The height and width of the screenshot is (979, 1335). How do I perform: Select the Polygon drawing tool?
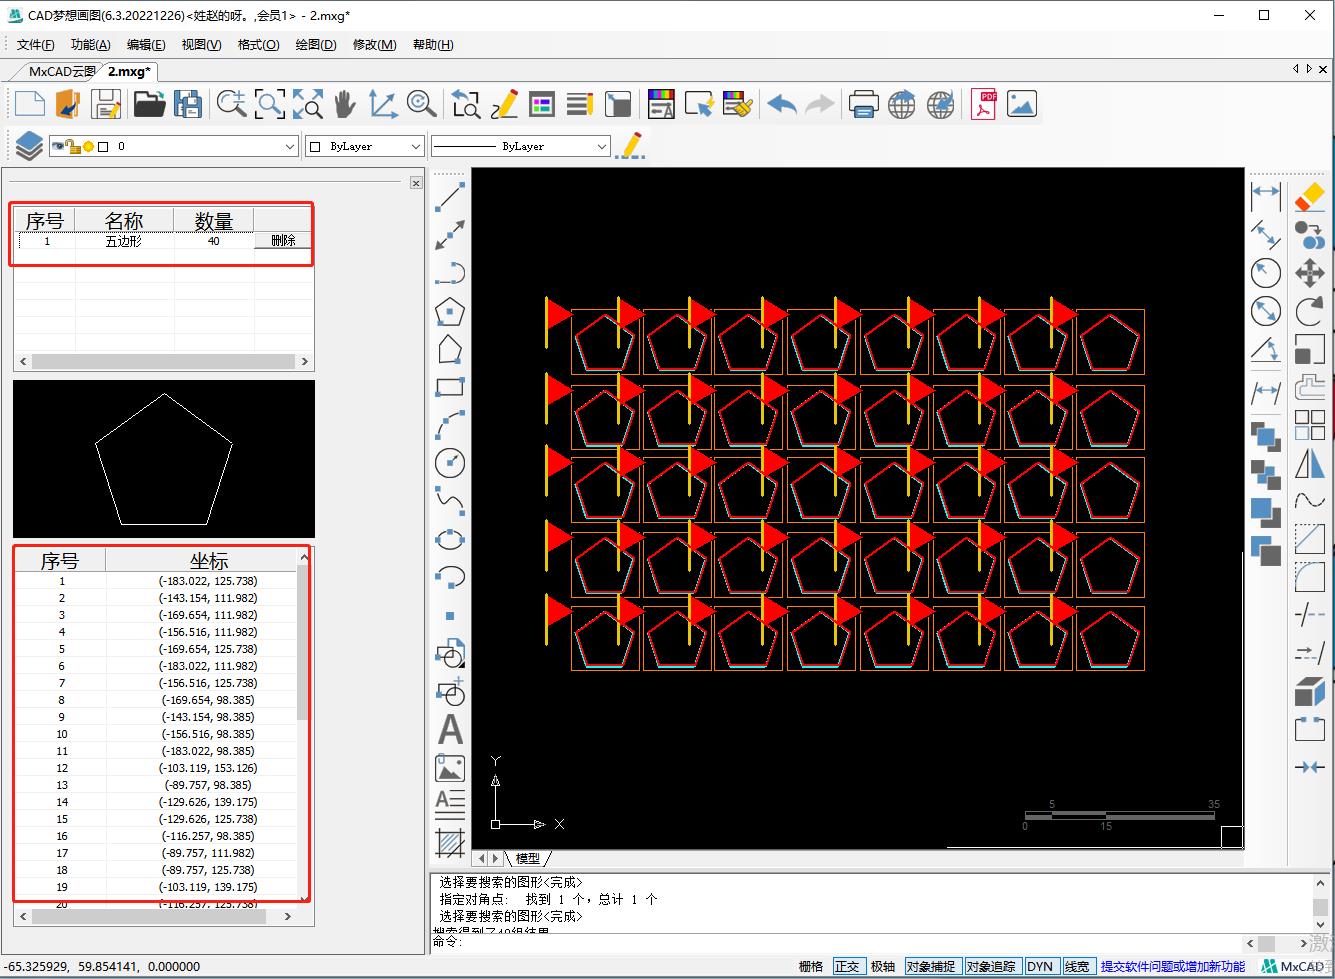[x=450, y=311]
